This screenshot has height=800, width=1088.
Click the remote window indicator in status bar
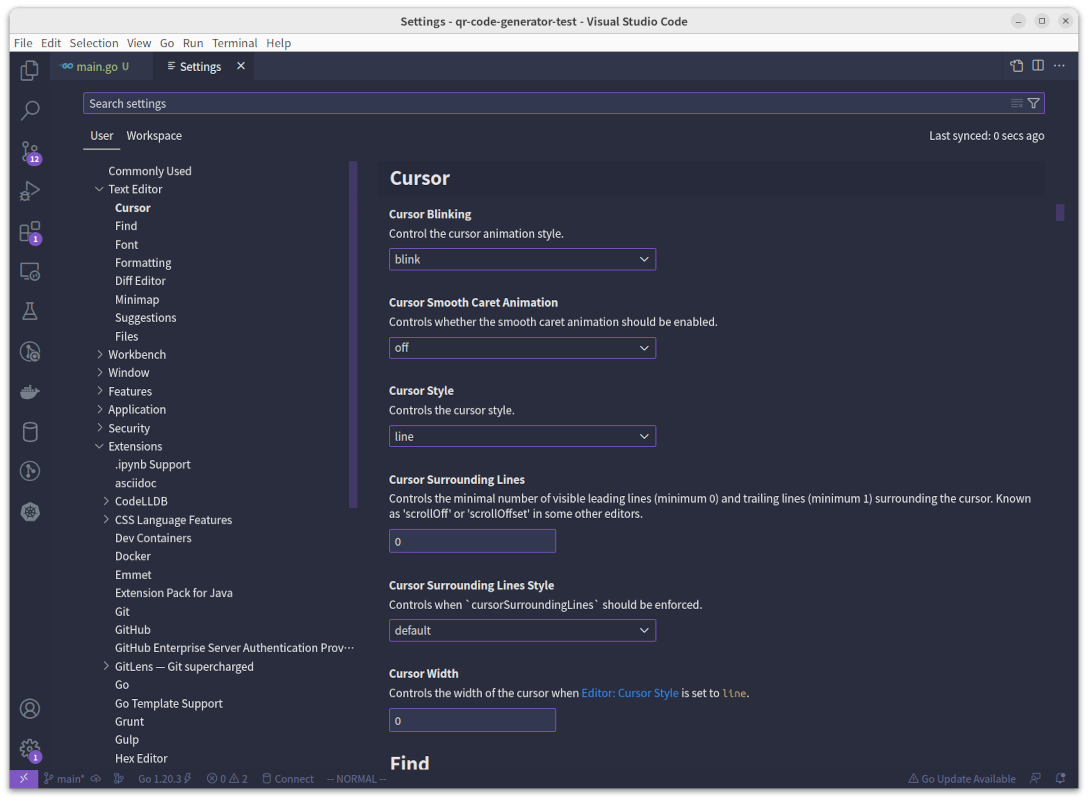24,778
